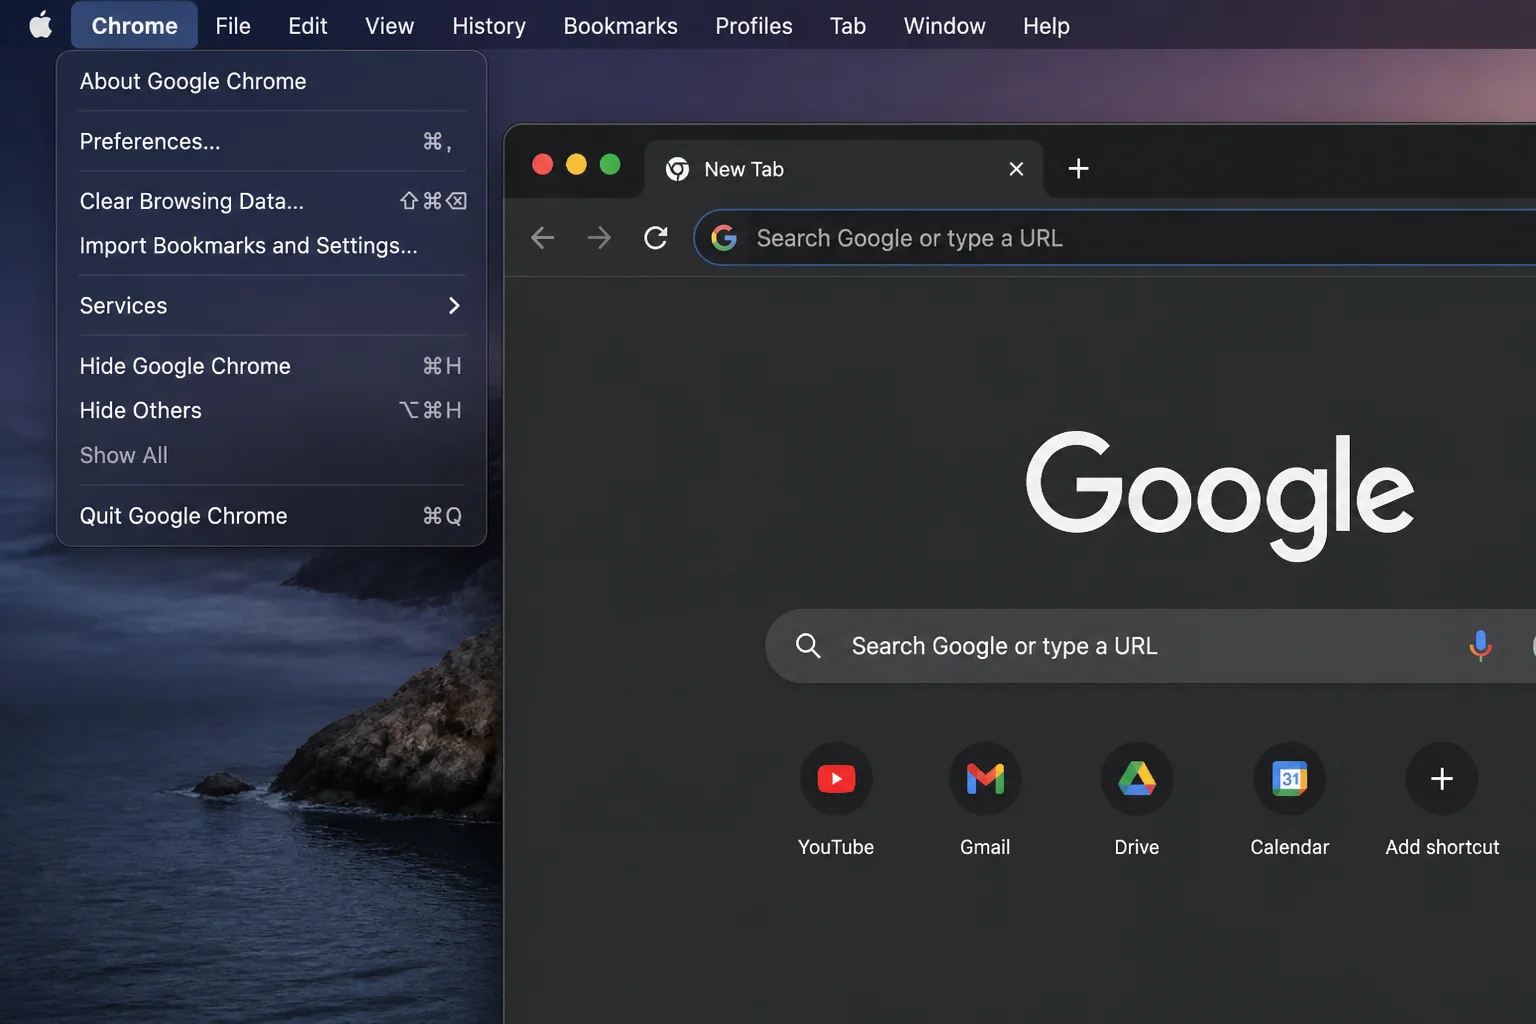Click the Calendar label text
The image size is (1536, 1024).
[1290, 847]
